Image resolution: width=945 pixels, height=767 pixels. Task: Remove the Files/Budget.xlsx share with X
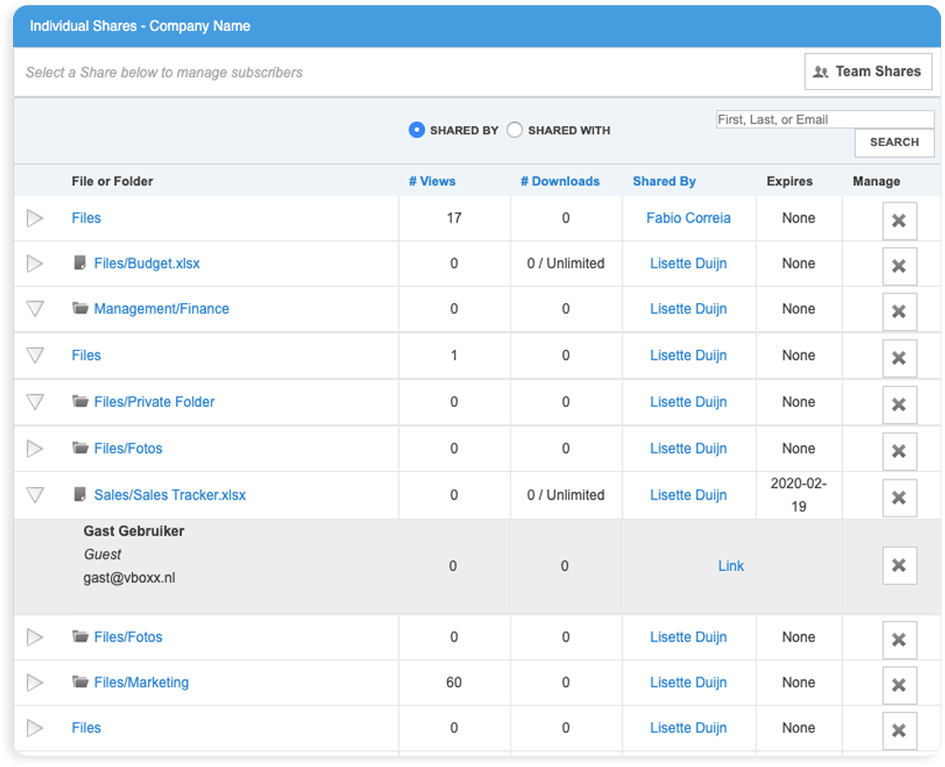(898, 266)
